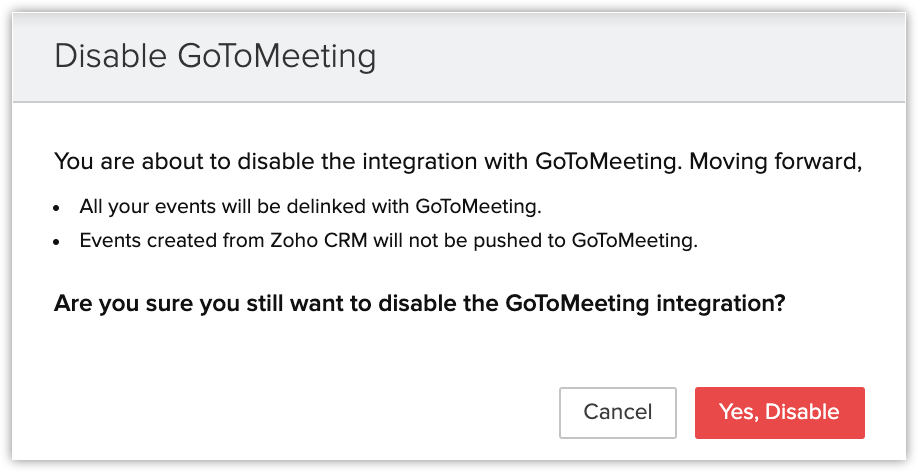Image resolution: width=918 pixels, height=472 pixels.
Task: Click GoToMeeting ending the first bullet
Action: coord(477,207)
